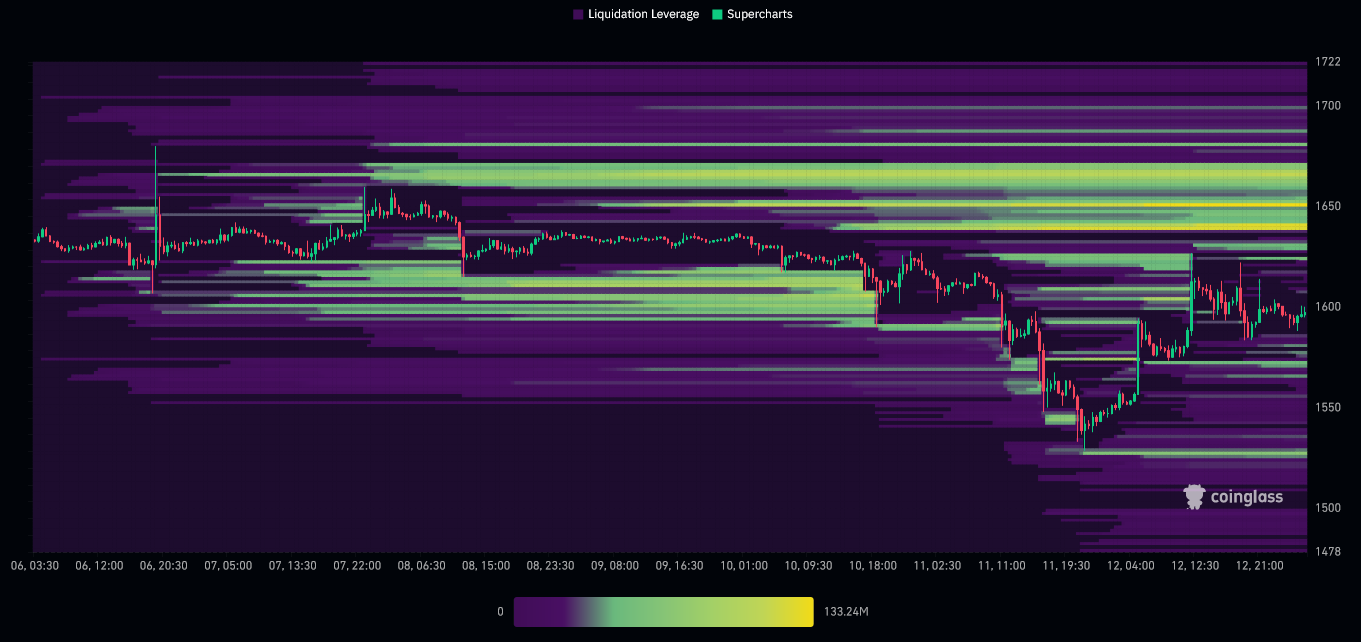The width and height of the screenshot is (1361, 642).
Task: Click the heatmap intensity gradient bar
Action: click(663, 611)
